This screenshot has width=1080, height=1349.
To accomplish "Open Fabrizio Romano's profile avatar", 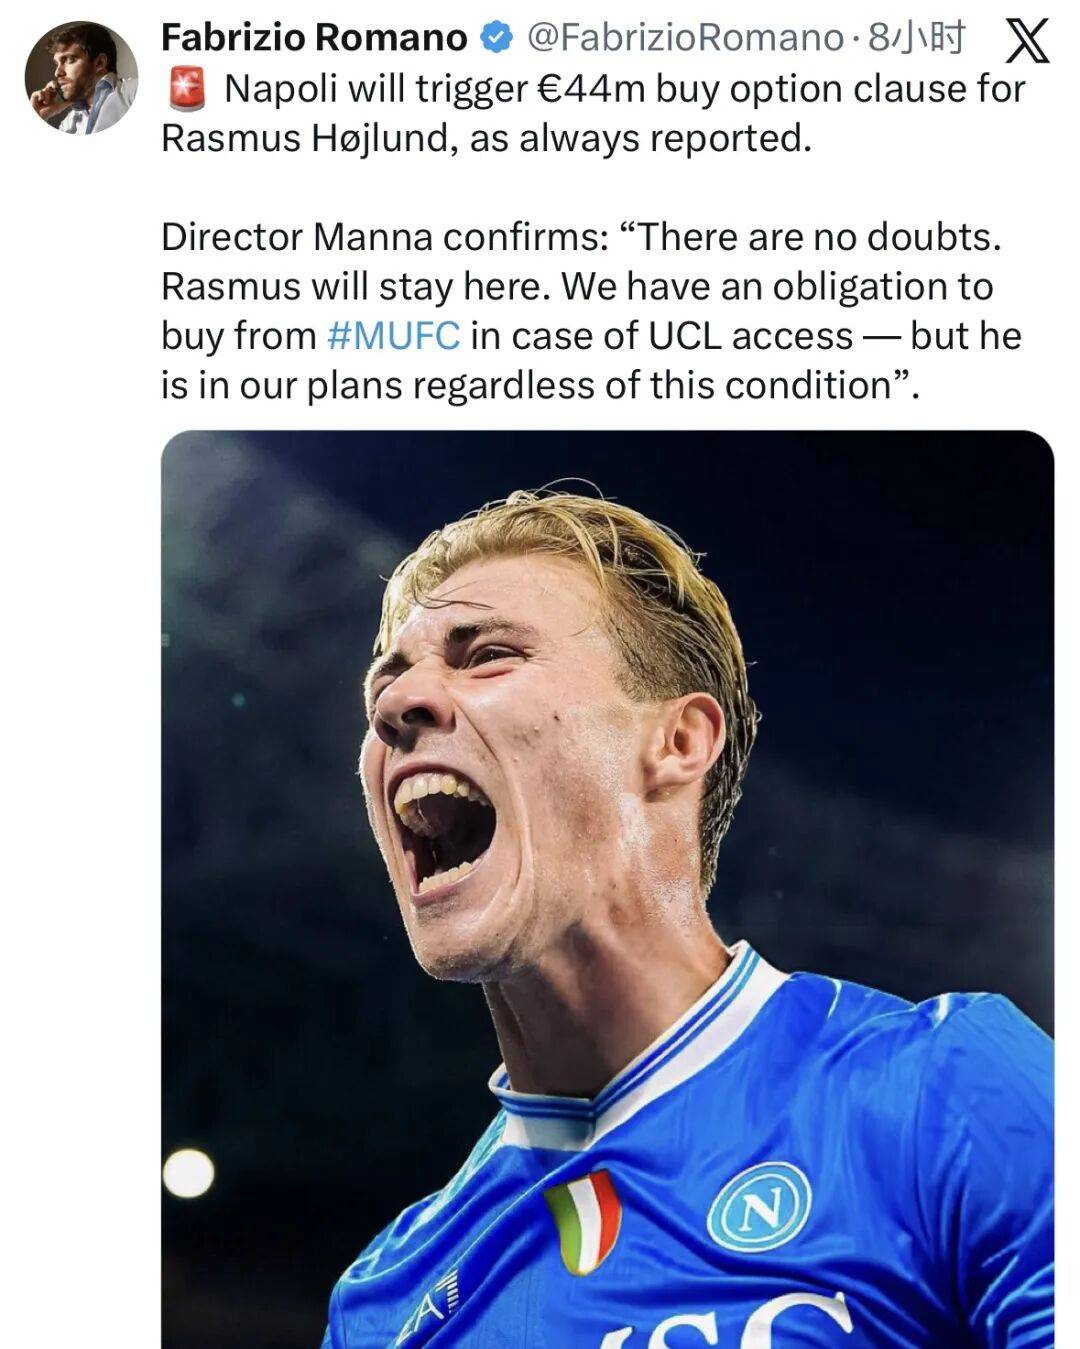I will [x=81, y=77].
